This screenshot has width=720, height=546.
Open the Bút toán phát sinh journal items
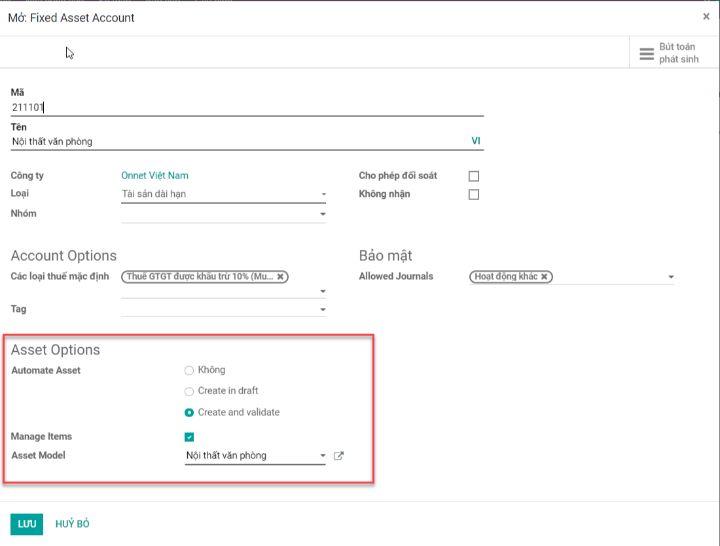tap(669, 53)
